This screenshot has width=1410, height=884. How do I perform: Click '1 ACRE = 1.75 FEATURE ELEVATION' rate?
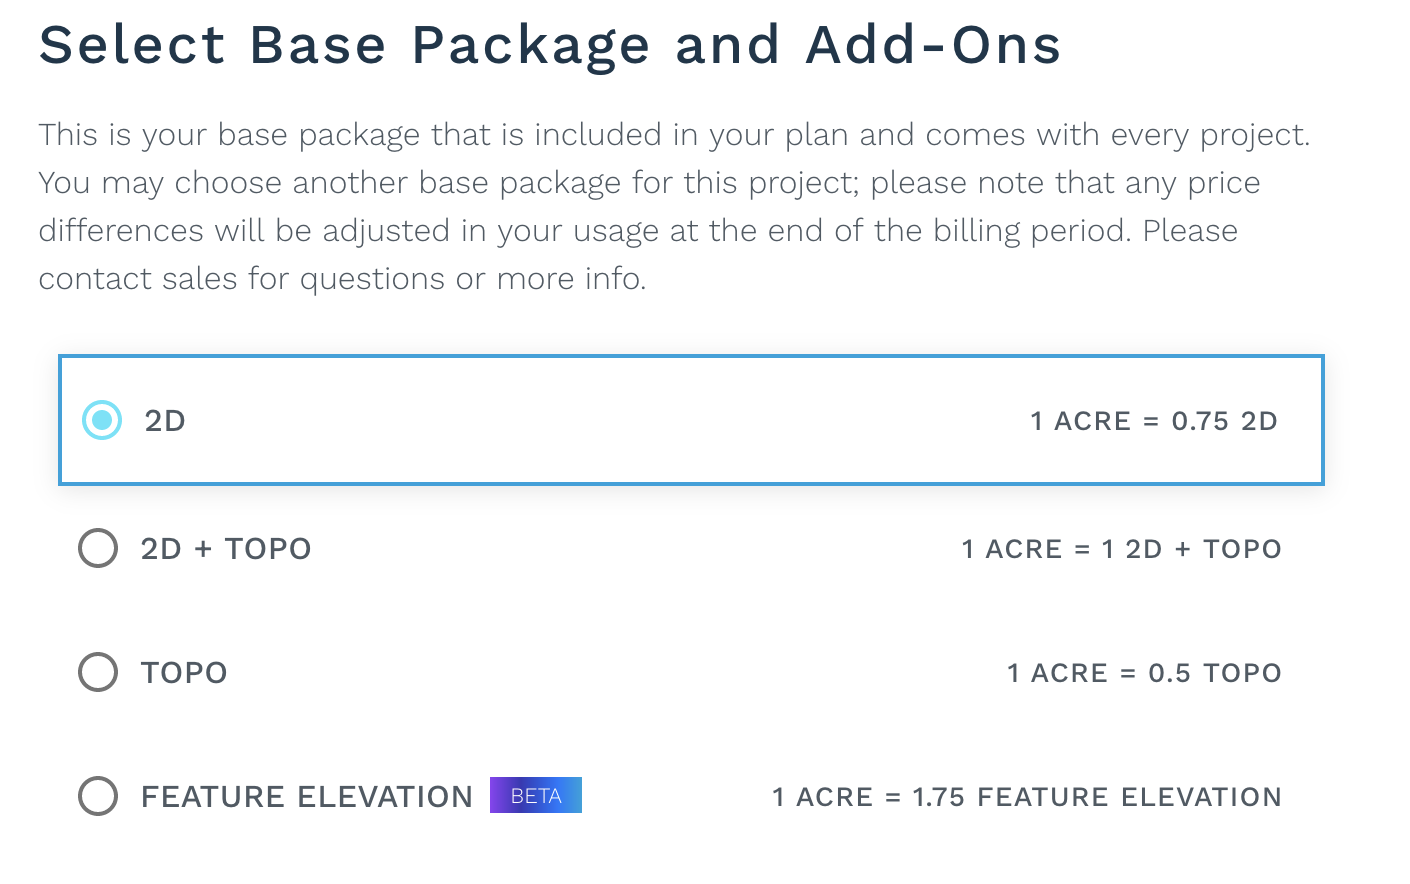coord(1027,797)
